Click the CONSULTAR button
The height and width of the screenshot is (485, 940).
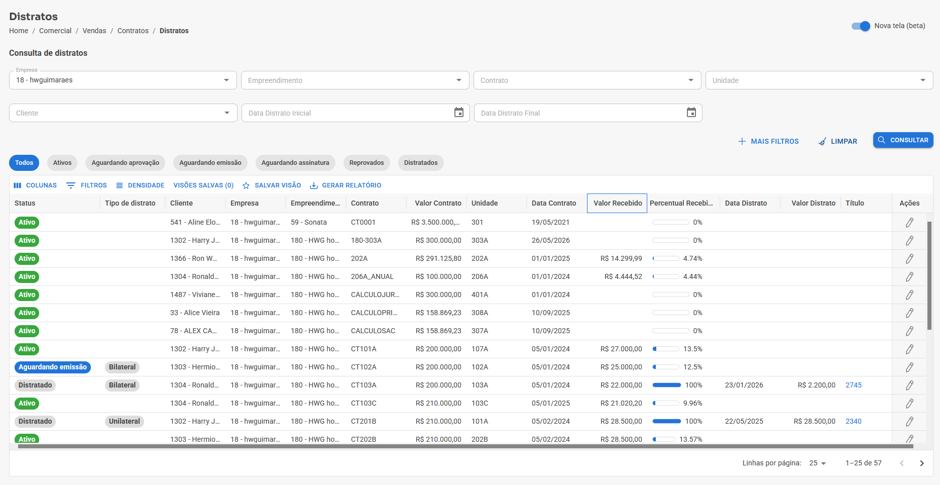click(x=903, y=140)
